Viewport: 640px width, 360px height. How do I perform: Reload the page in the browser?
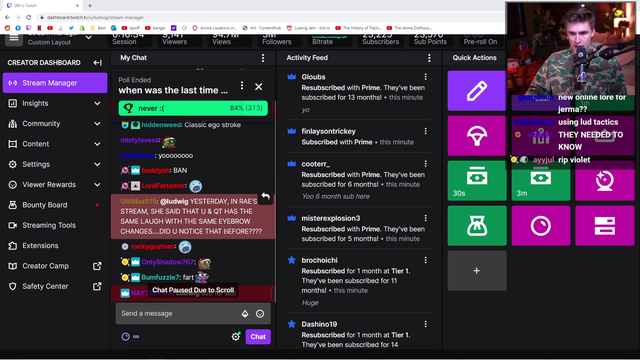(x=29, y=17)
